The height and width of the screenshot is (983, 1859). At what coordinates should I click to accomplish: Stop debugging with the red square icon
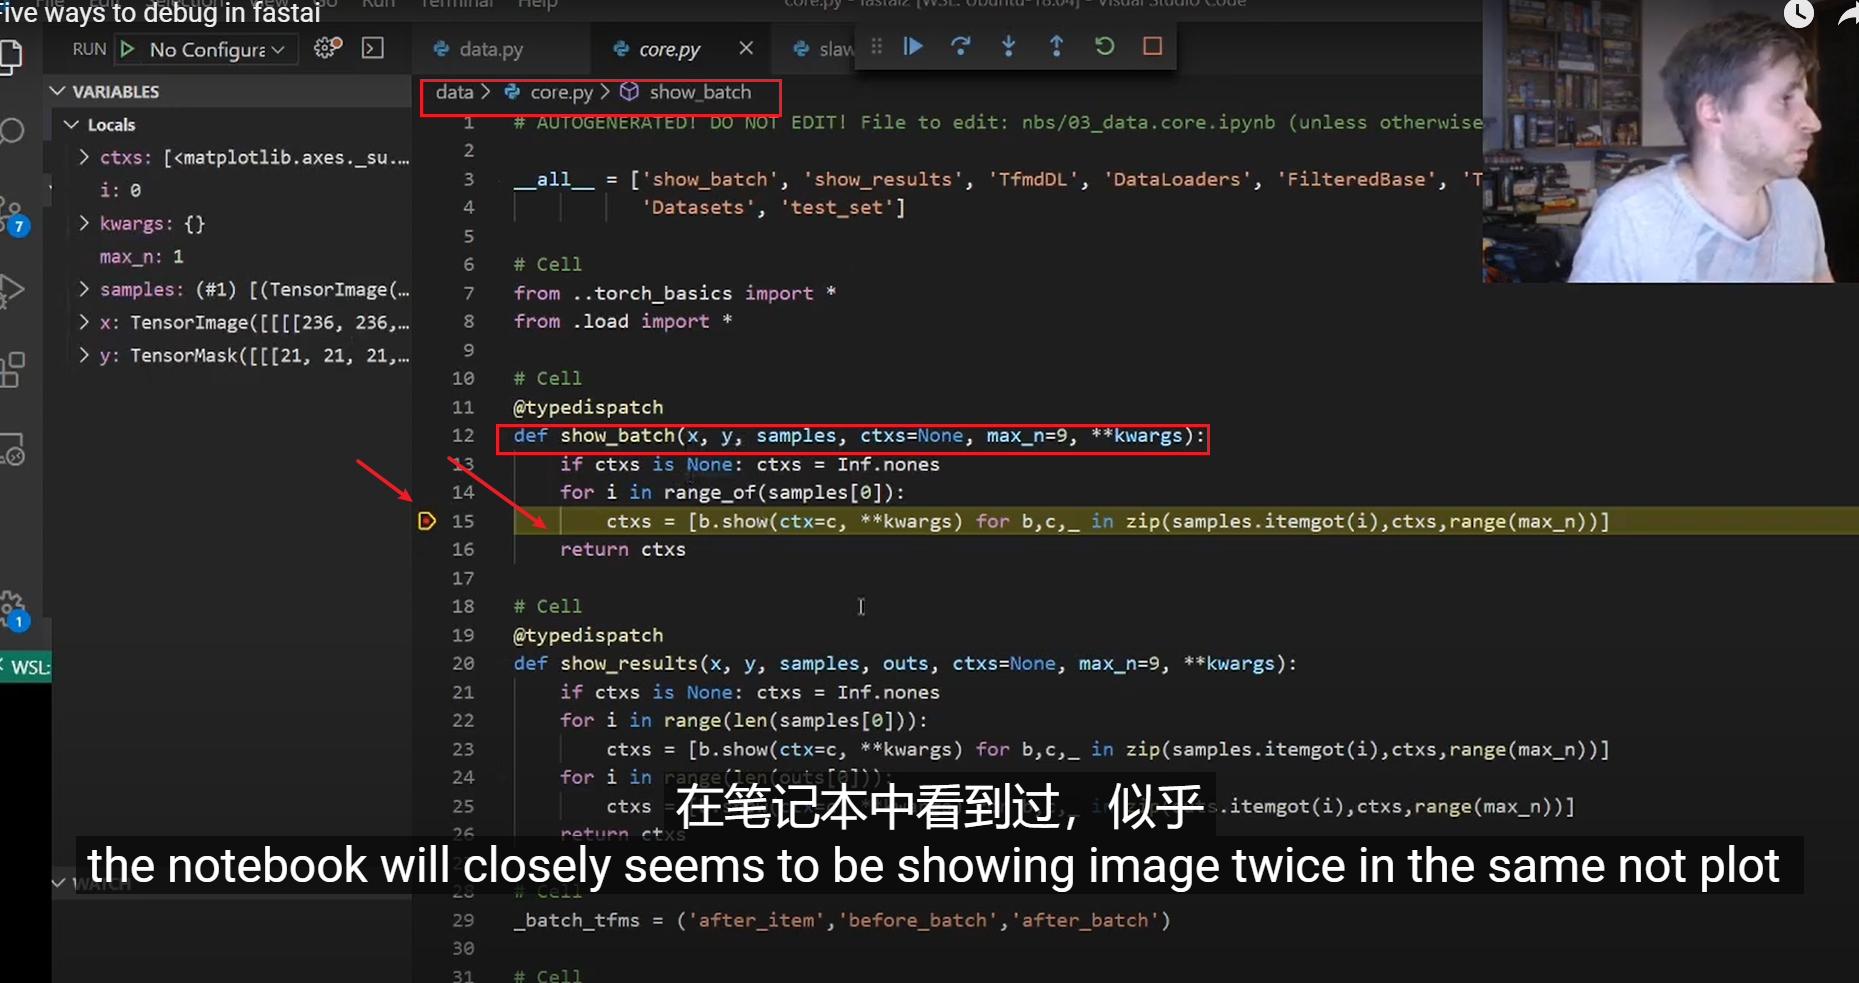[x=1151, y=46]
